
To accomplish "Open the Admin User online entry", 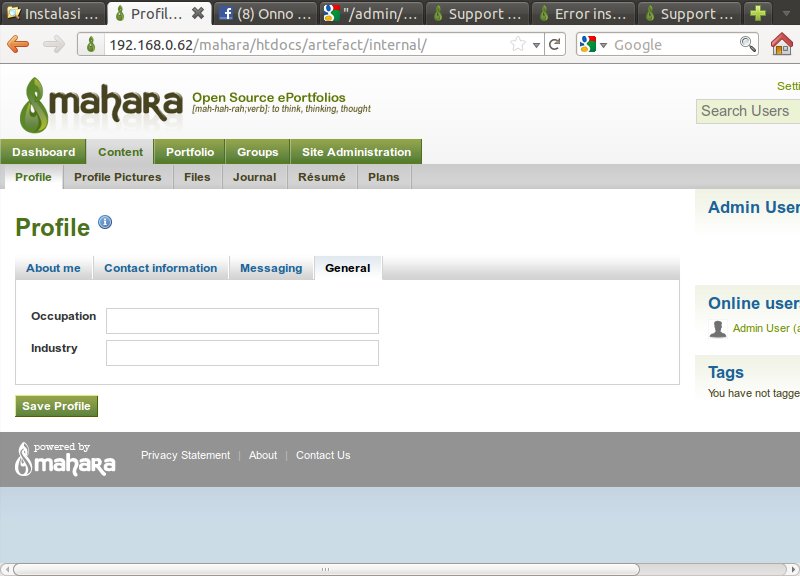I will click(766, 328).
